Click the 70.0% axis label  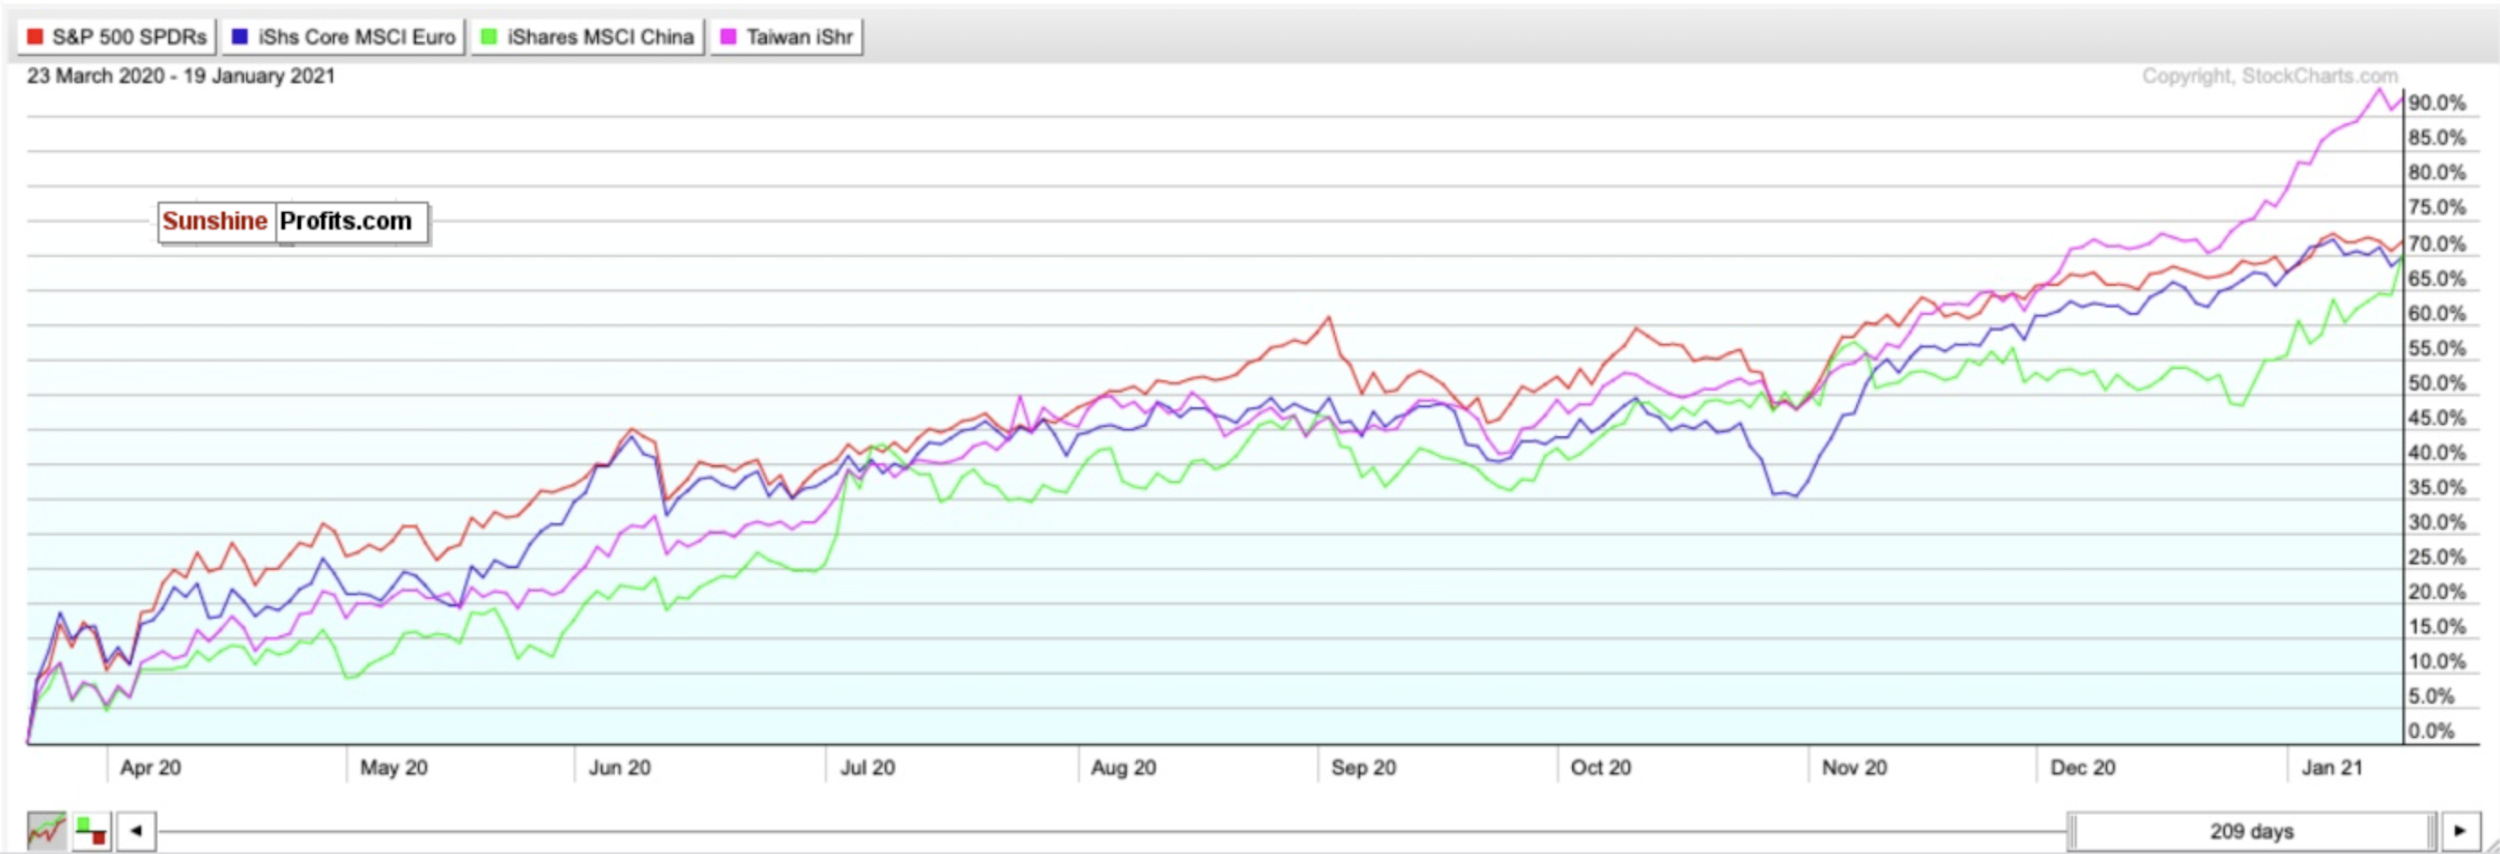pos(2437,244)
